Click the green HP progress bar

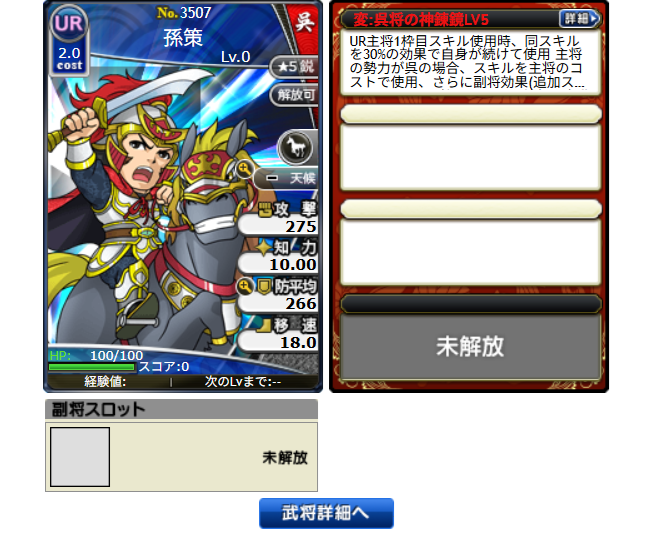(x=92, y=367)
